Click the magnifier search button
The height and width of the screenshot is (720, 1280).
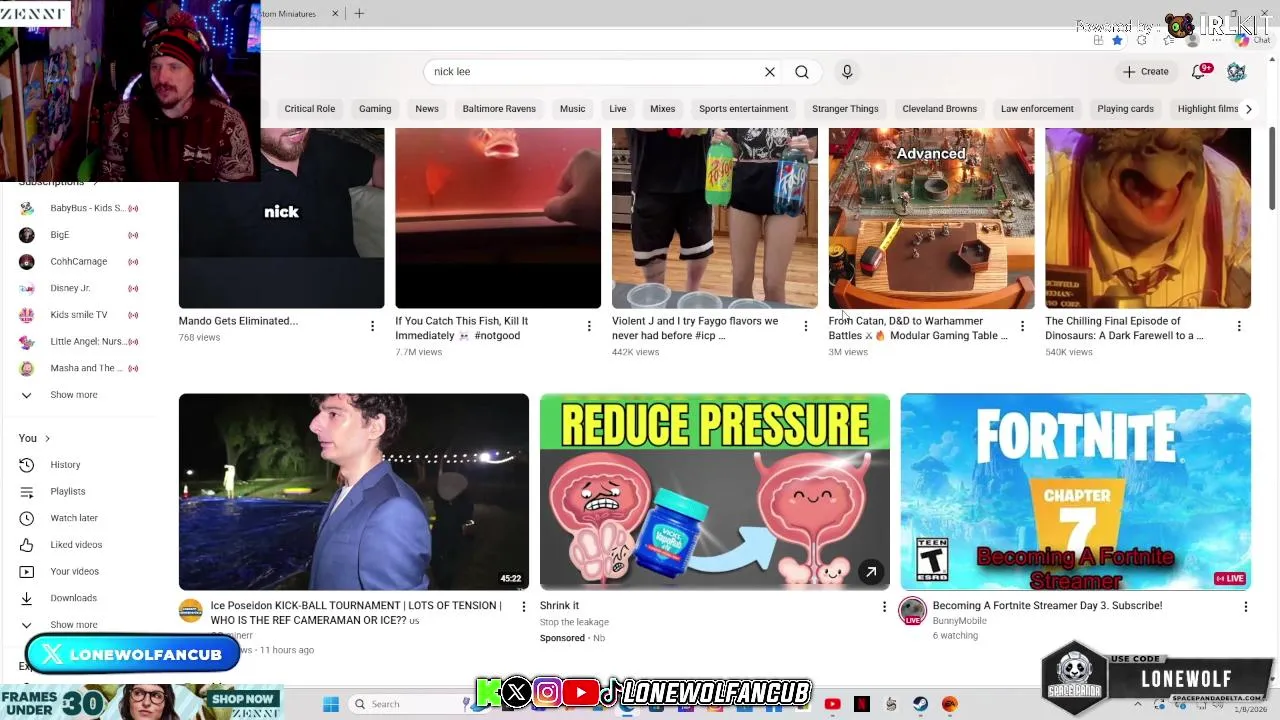[802, 72]
